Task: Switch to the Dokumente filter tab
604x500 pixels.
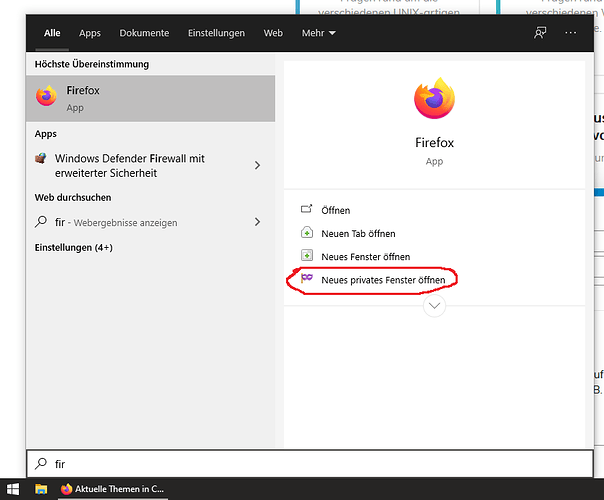Action: pos(144,33)
